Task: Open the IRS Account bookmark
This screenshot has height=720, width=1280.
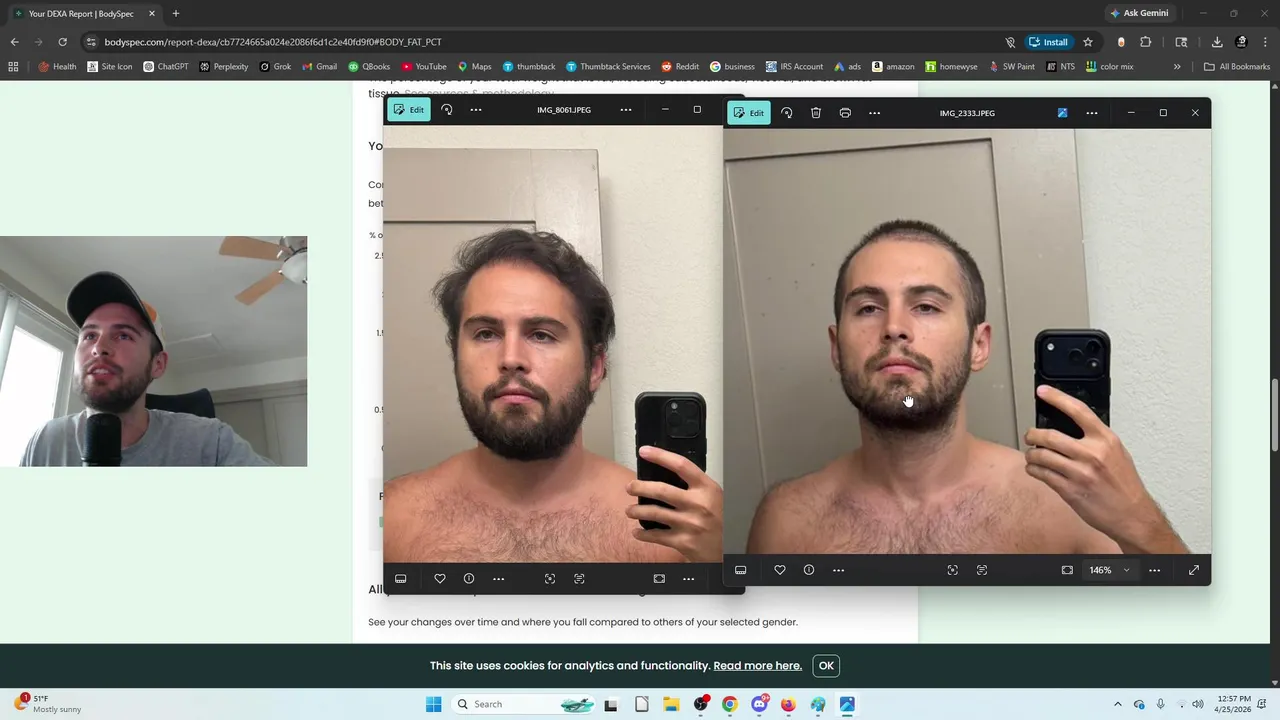Action: 794,67
